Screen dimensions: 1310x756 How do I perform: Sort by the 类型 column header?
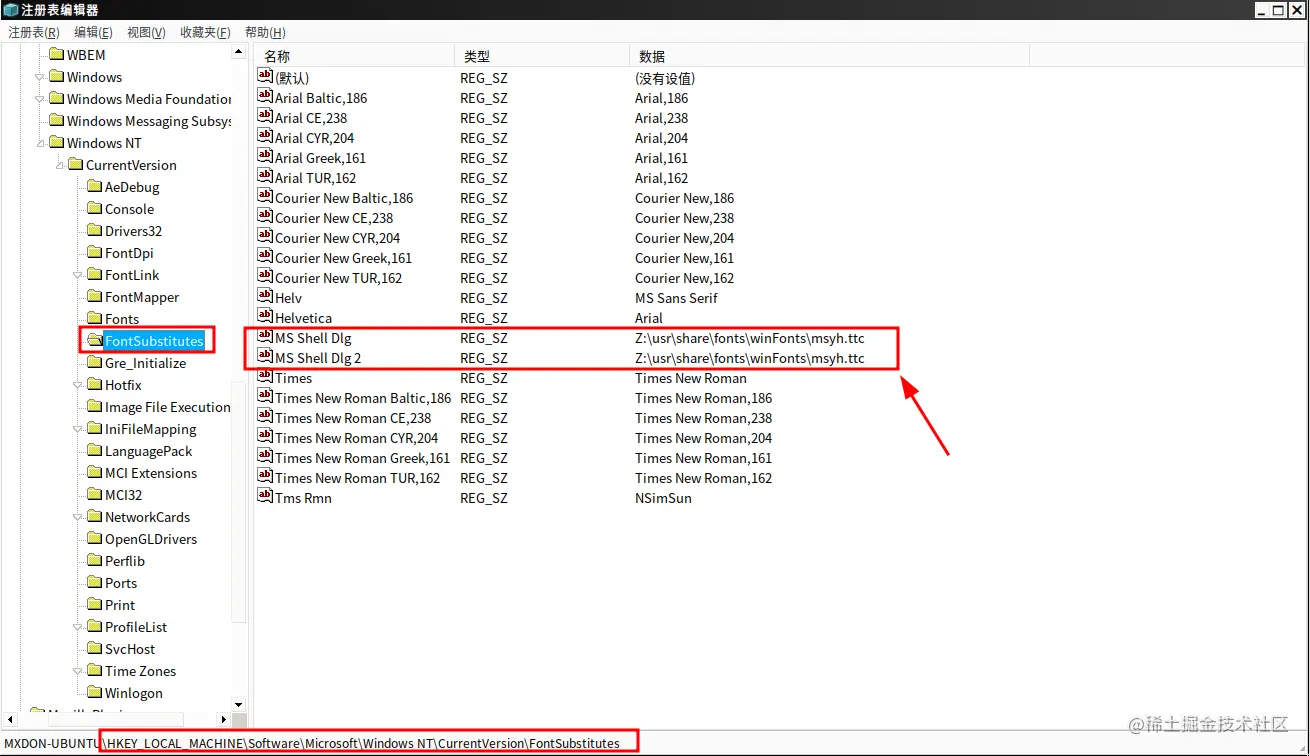(542, 57)
